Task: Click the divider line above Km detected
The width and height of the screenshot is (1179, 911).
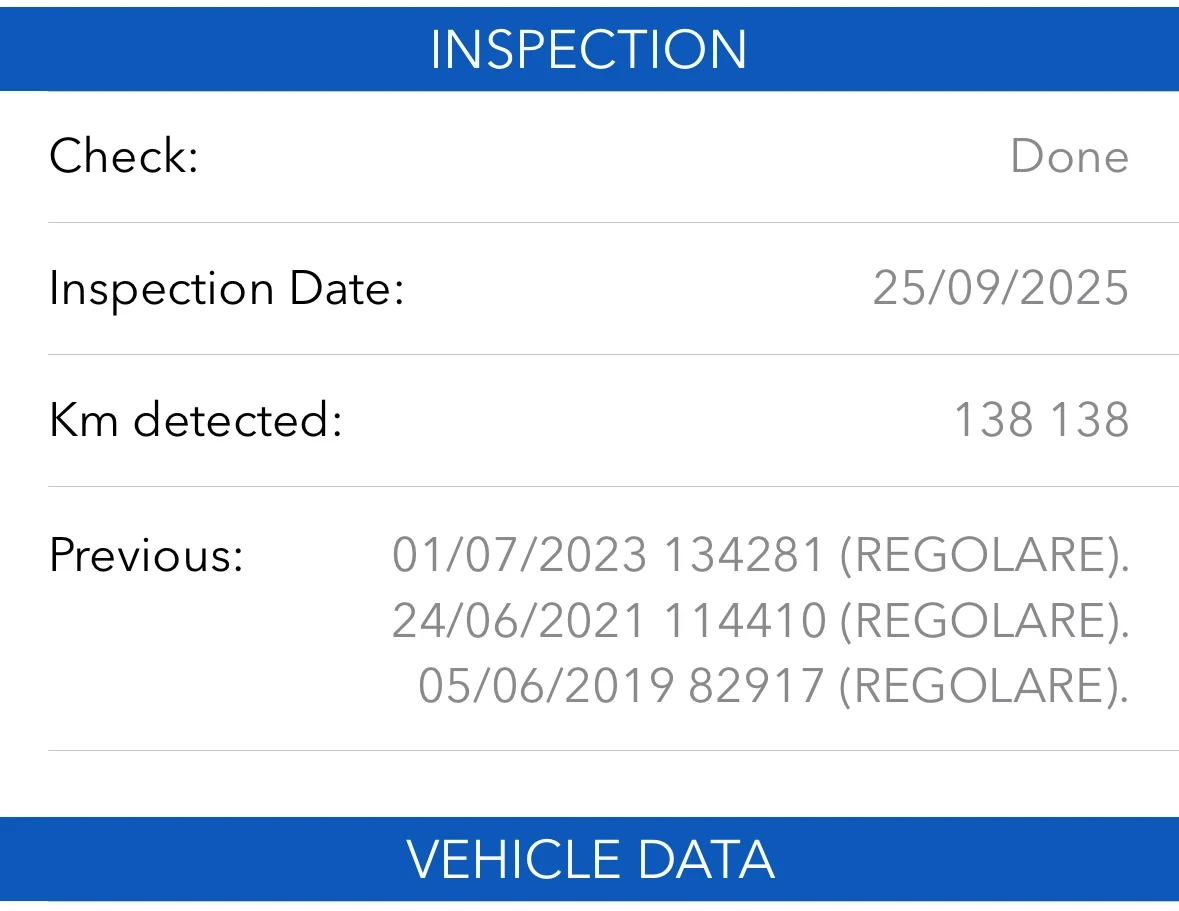Action: tap(613, 355)
